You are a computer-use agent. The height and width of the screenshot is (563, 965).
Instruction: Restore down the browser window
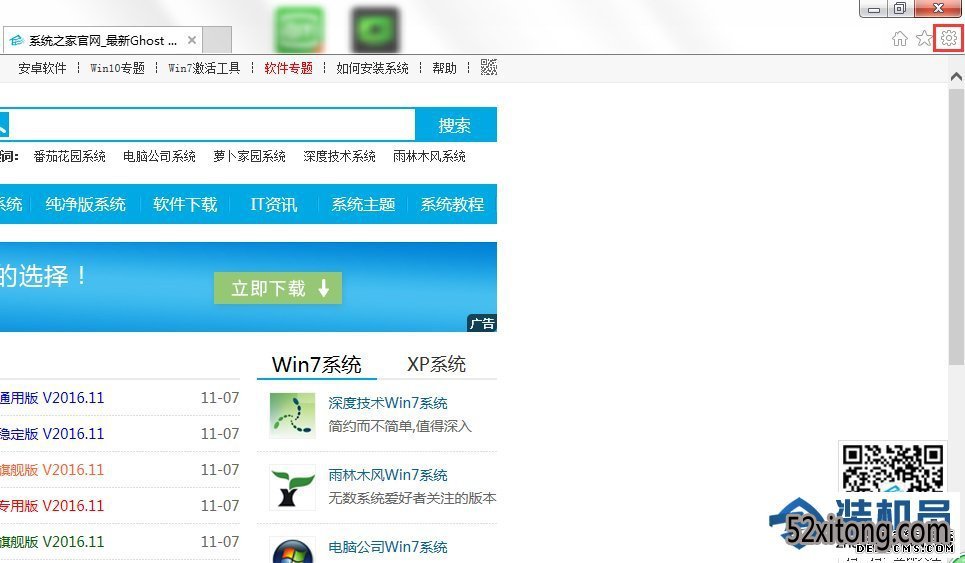pos(900,8)
